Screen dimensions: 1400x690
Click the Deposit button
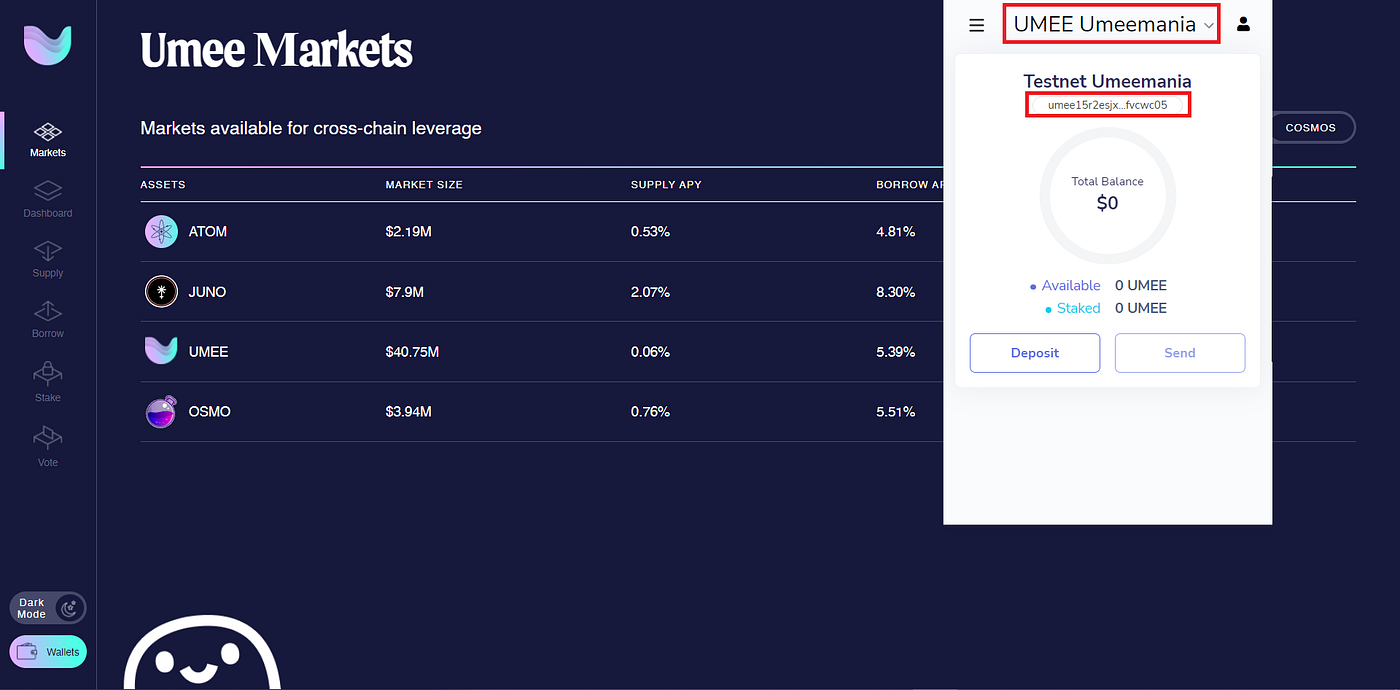pyautogui.click(x=1035, y=353)
